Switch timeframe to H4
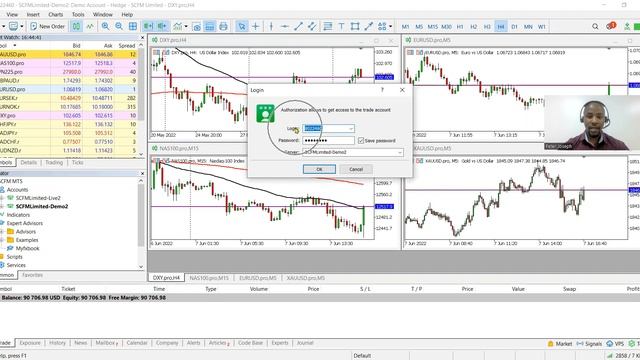 [x=501, y=27]
